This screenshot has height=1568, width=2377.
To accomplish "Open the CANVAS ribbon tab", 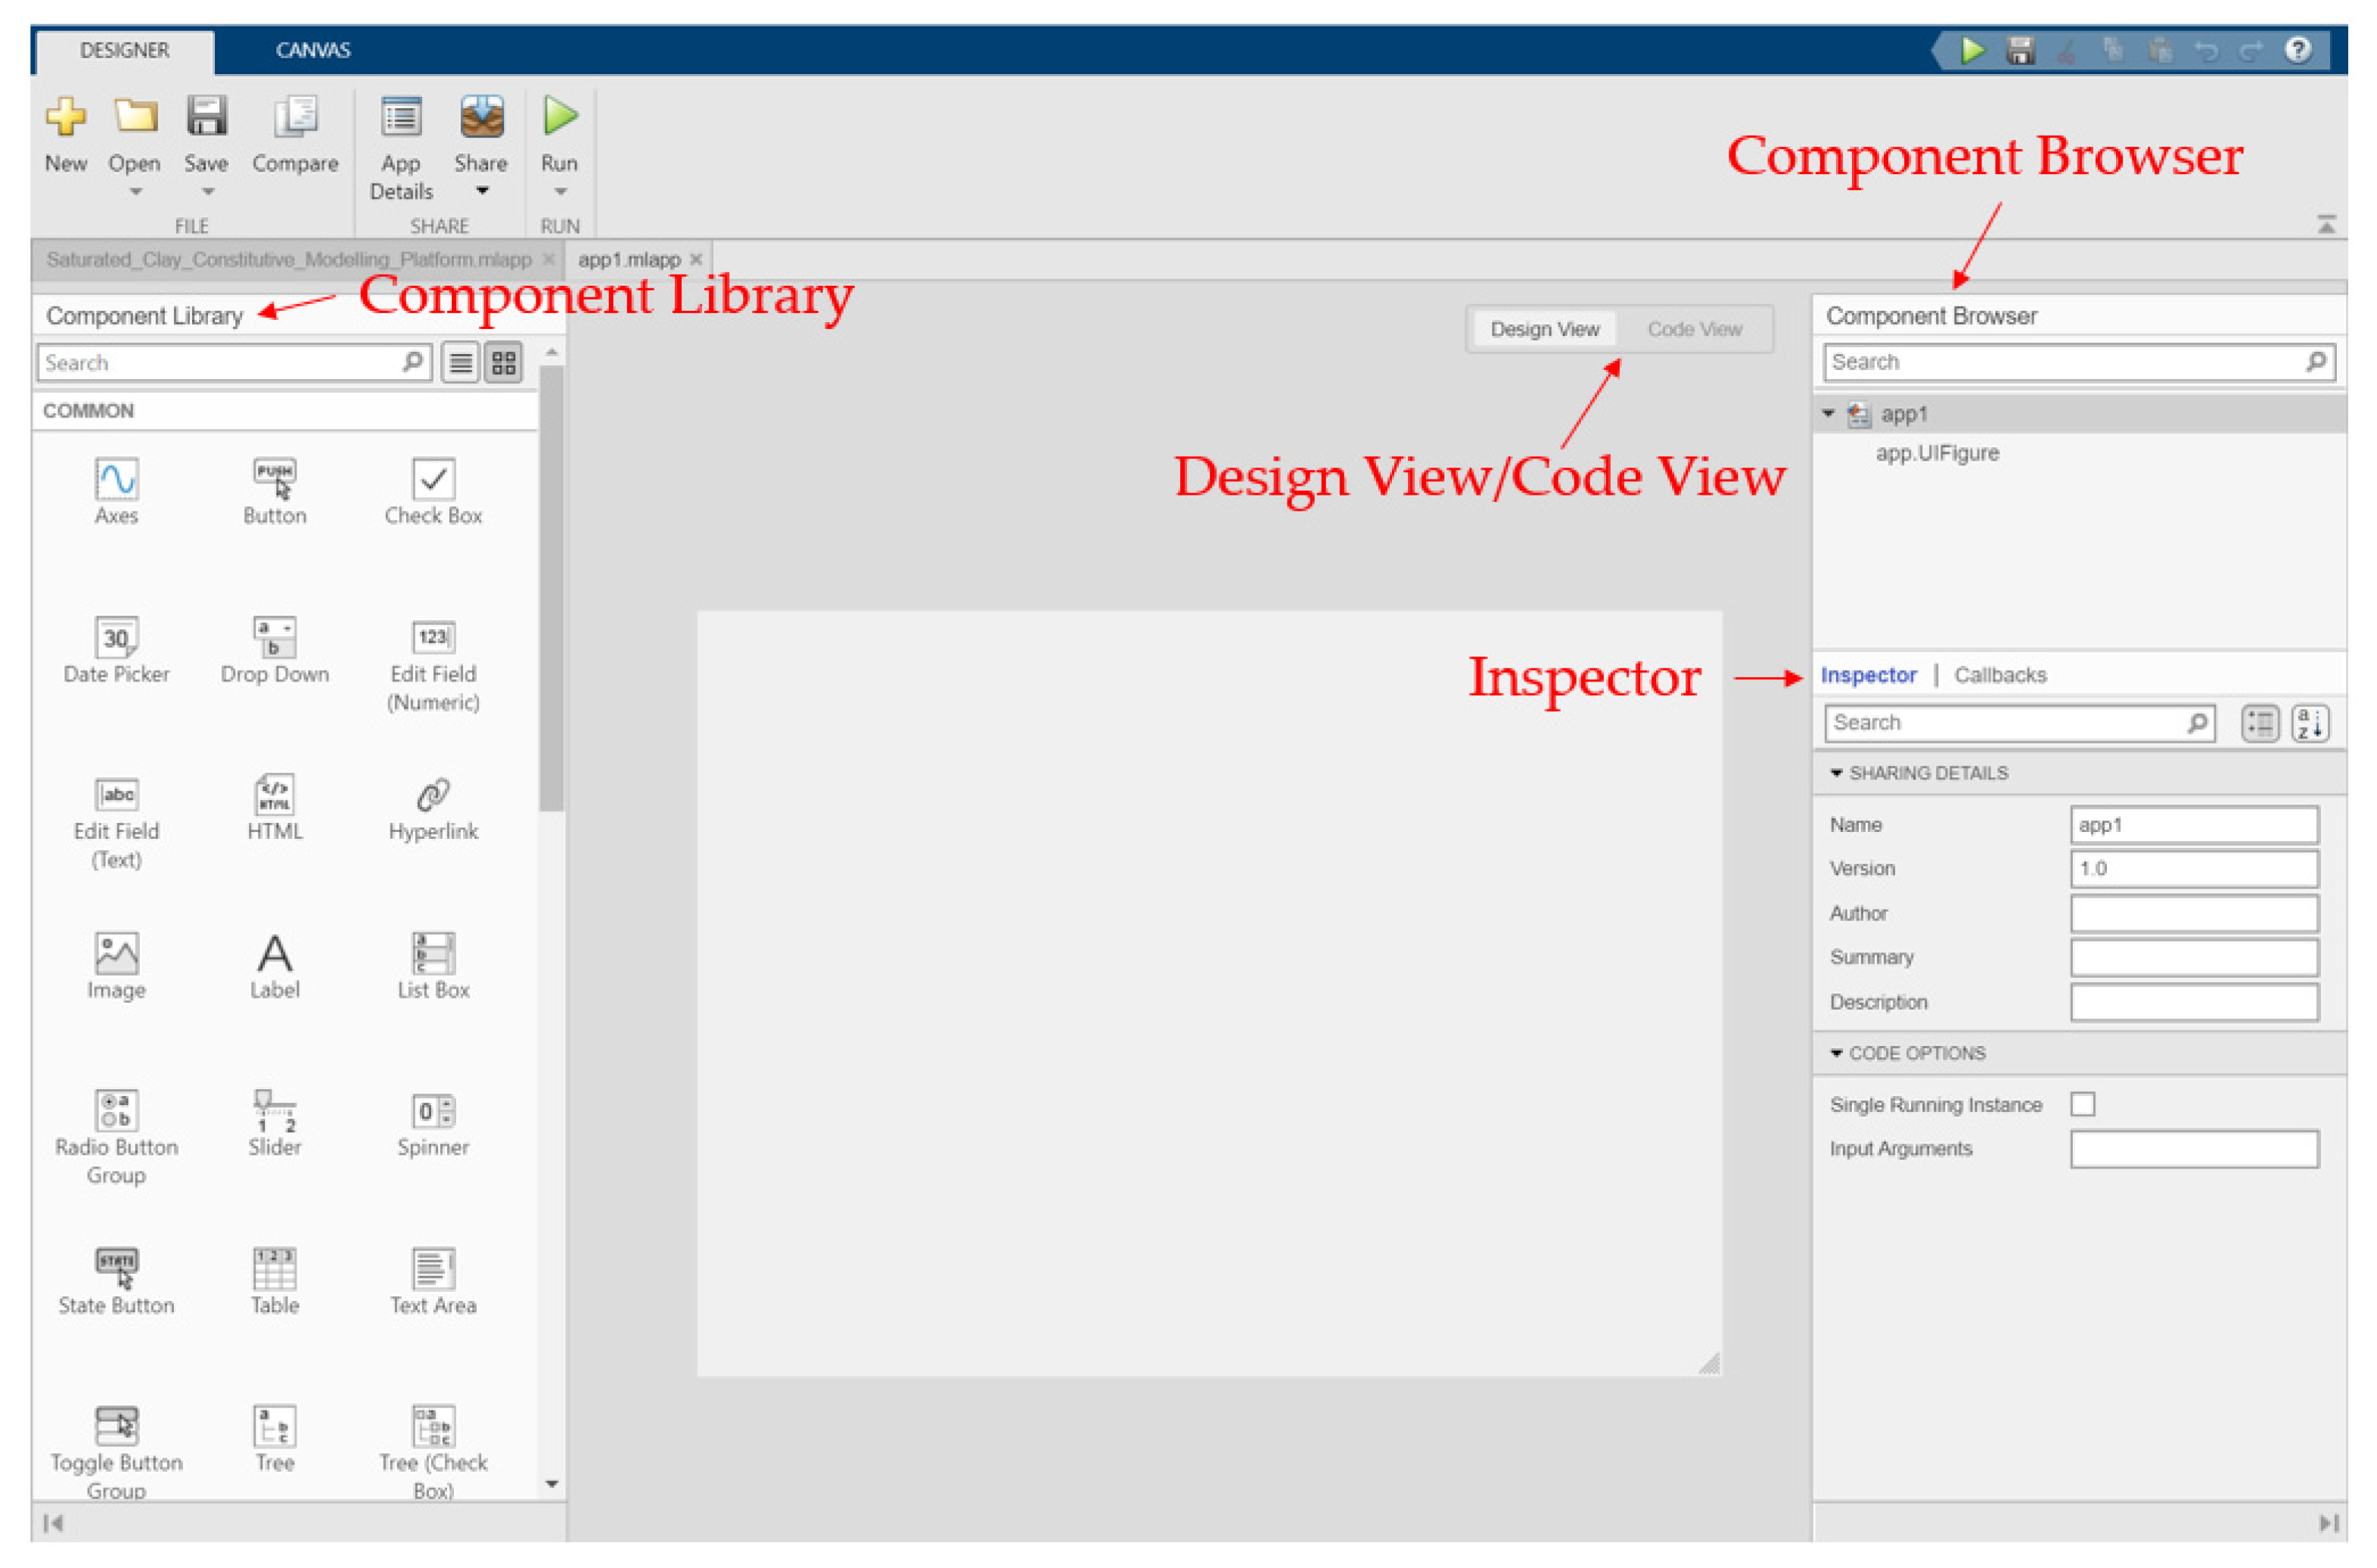I will tap(313, 50).
